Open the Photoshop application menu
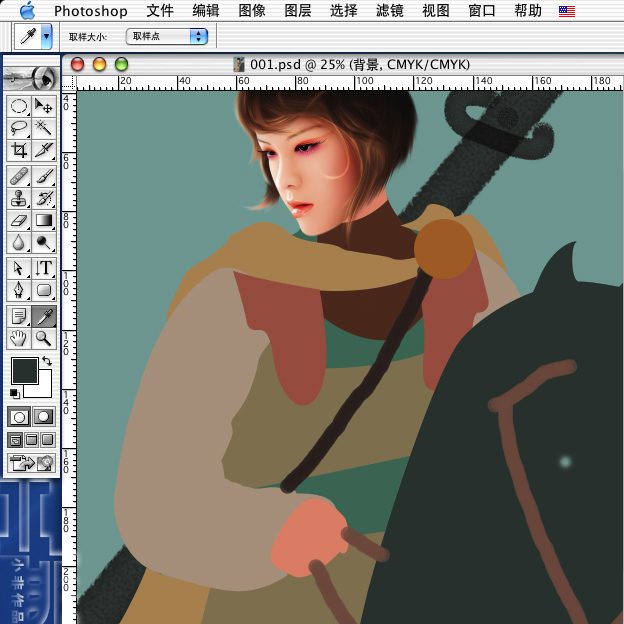 point(91,11)
